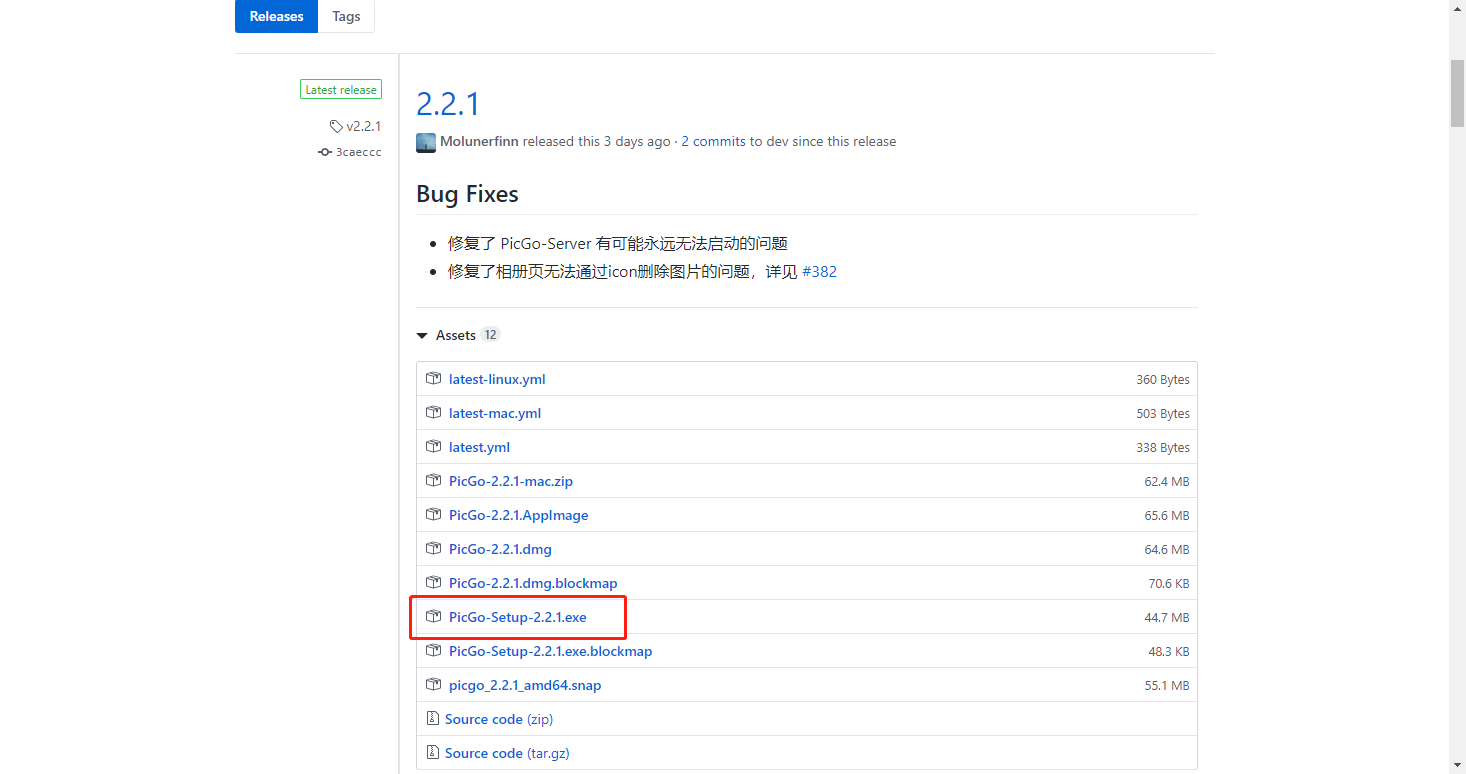Click Molunerfinn's avatar image

coord(426,142)
